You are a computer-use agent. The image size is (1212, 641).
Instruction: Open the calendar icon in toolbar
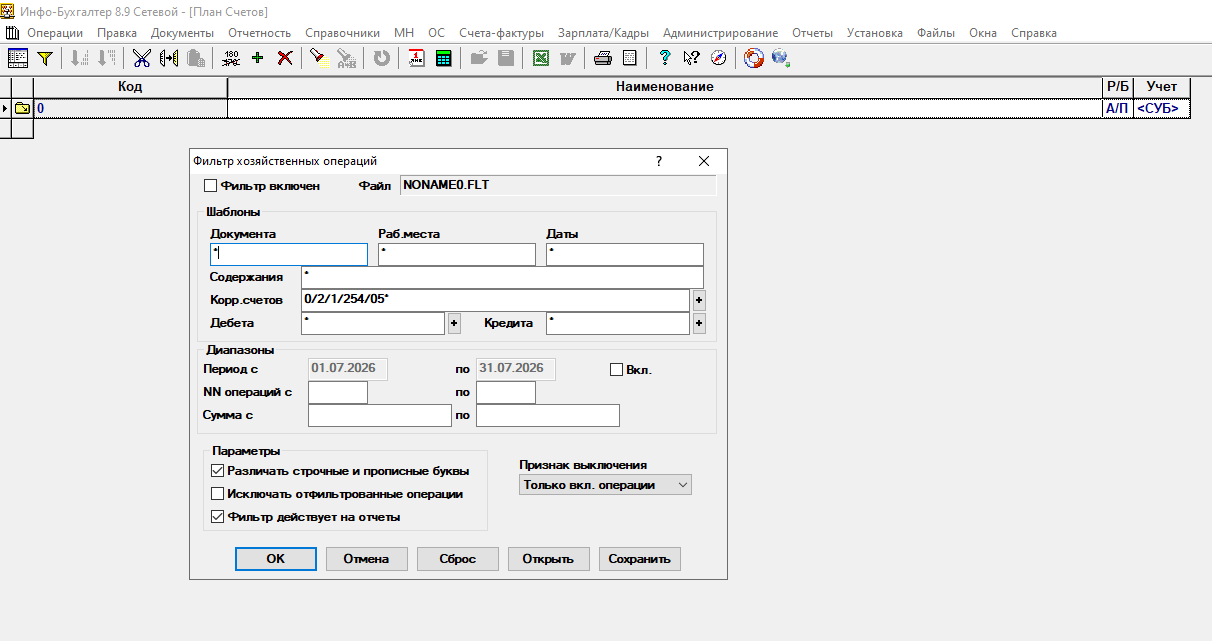[x=416, y=58]
